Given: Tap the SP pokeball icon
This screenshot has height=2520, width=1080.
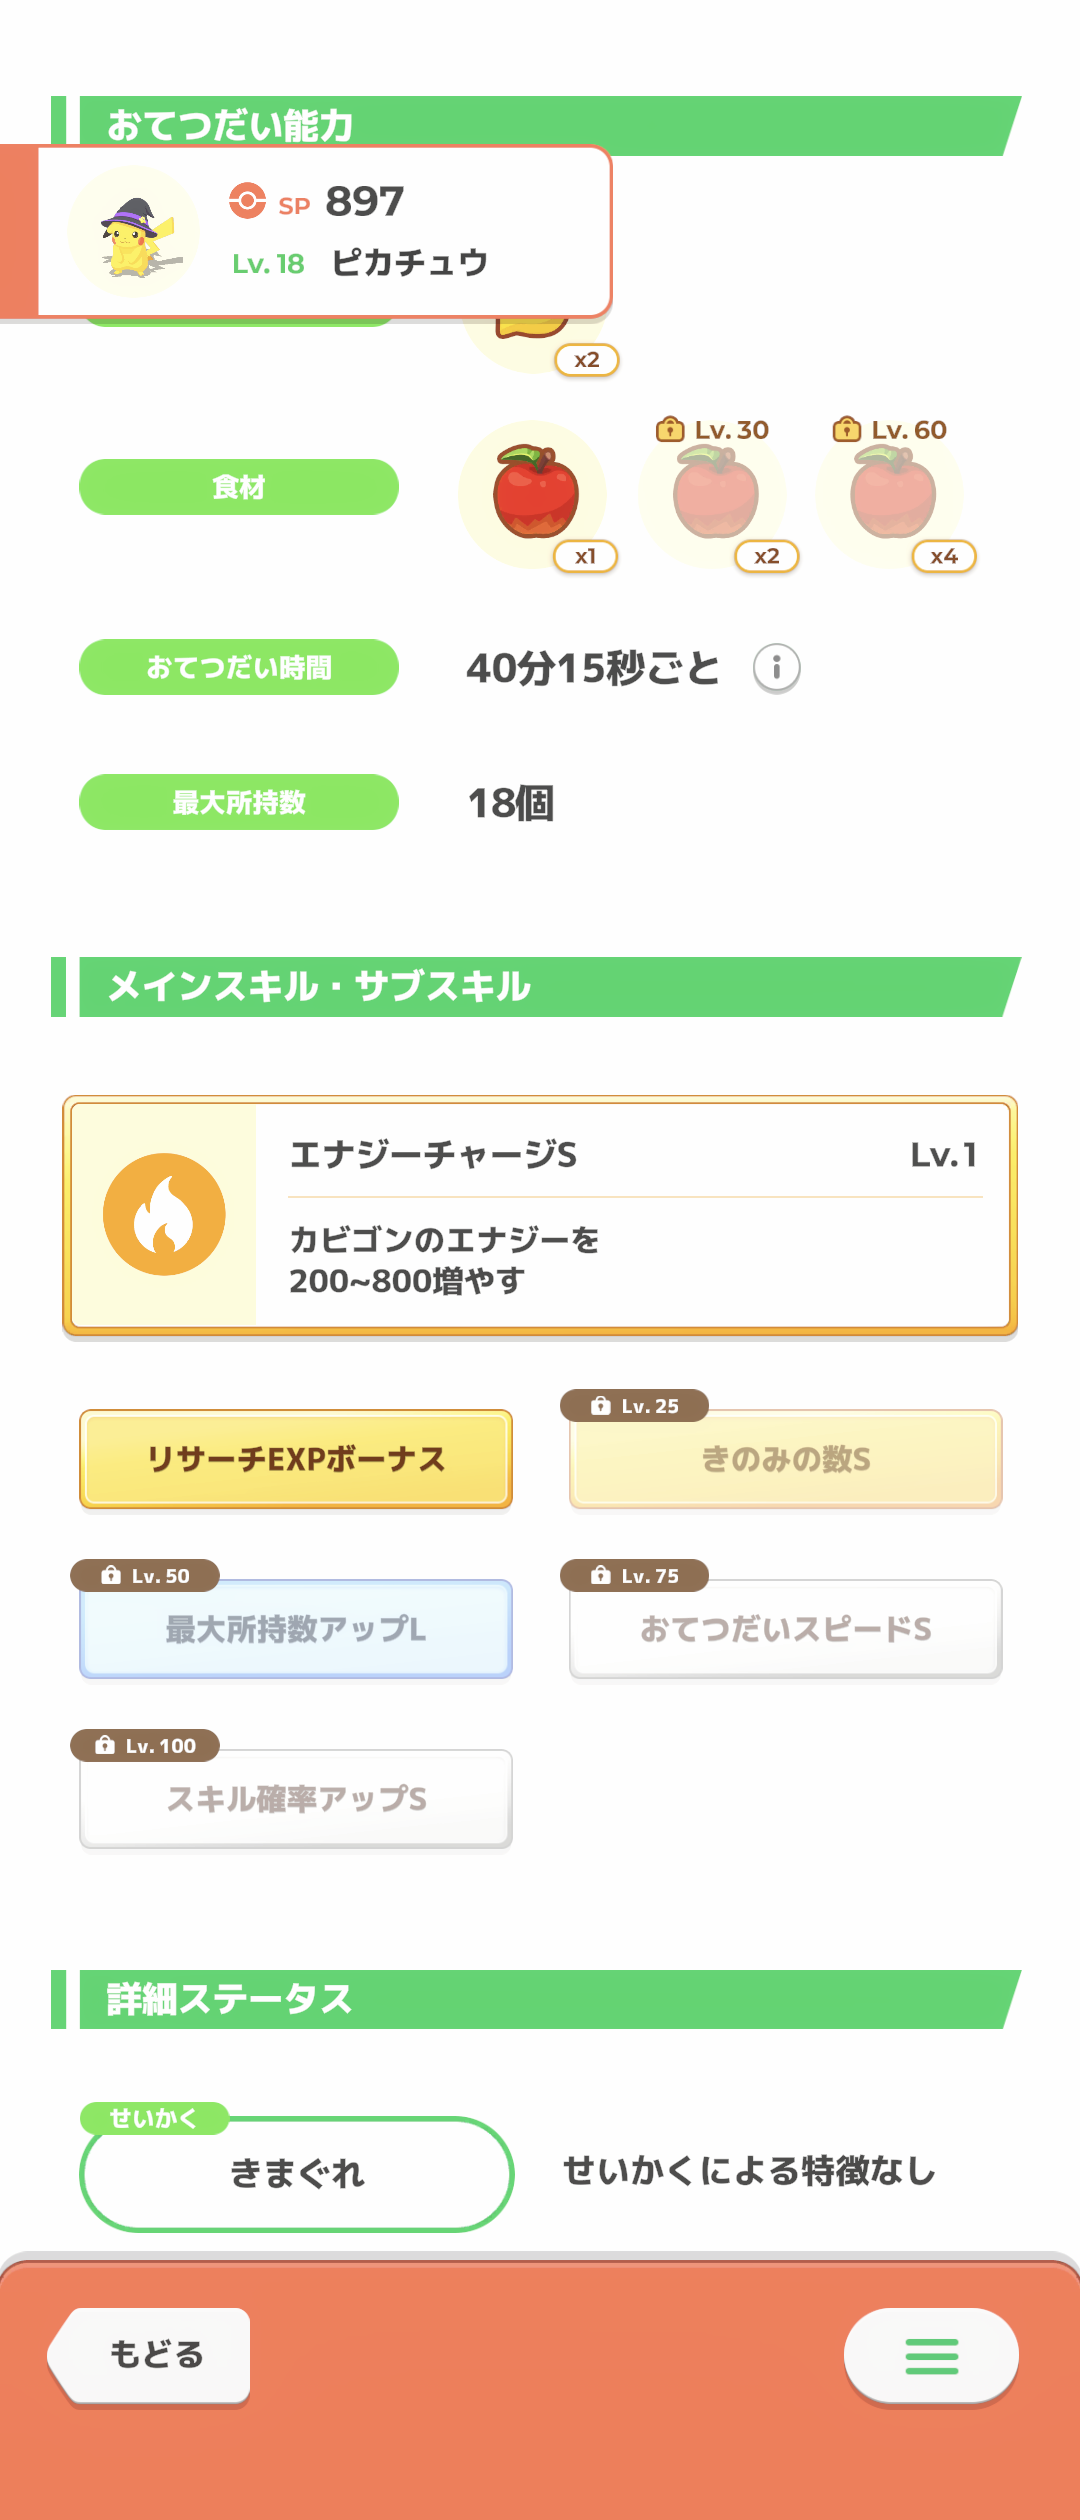Looking at the screenshot, I should coord(247,201).
